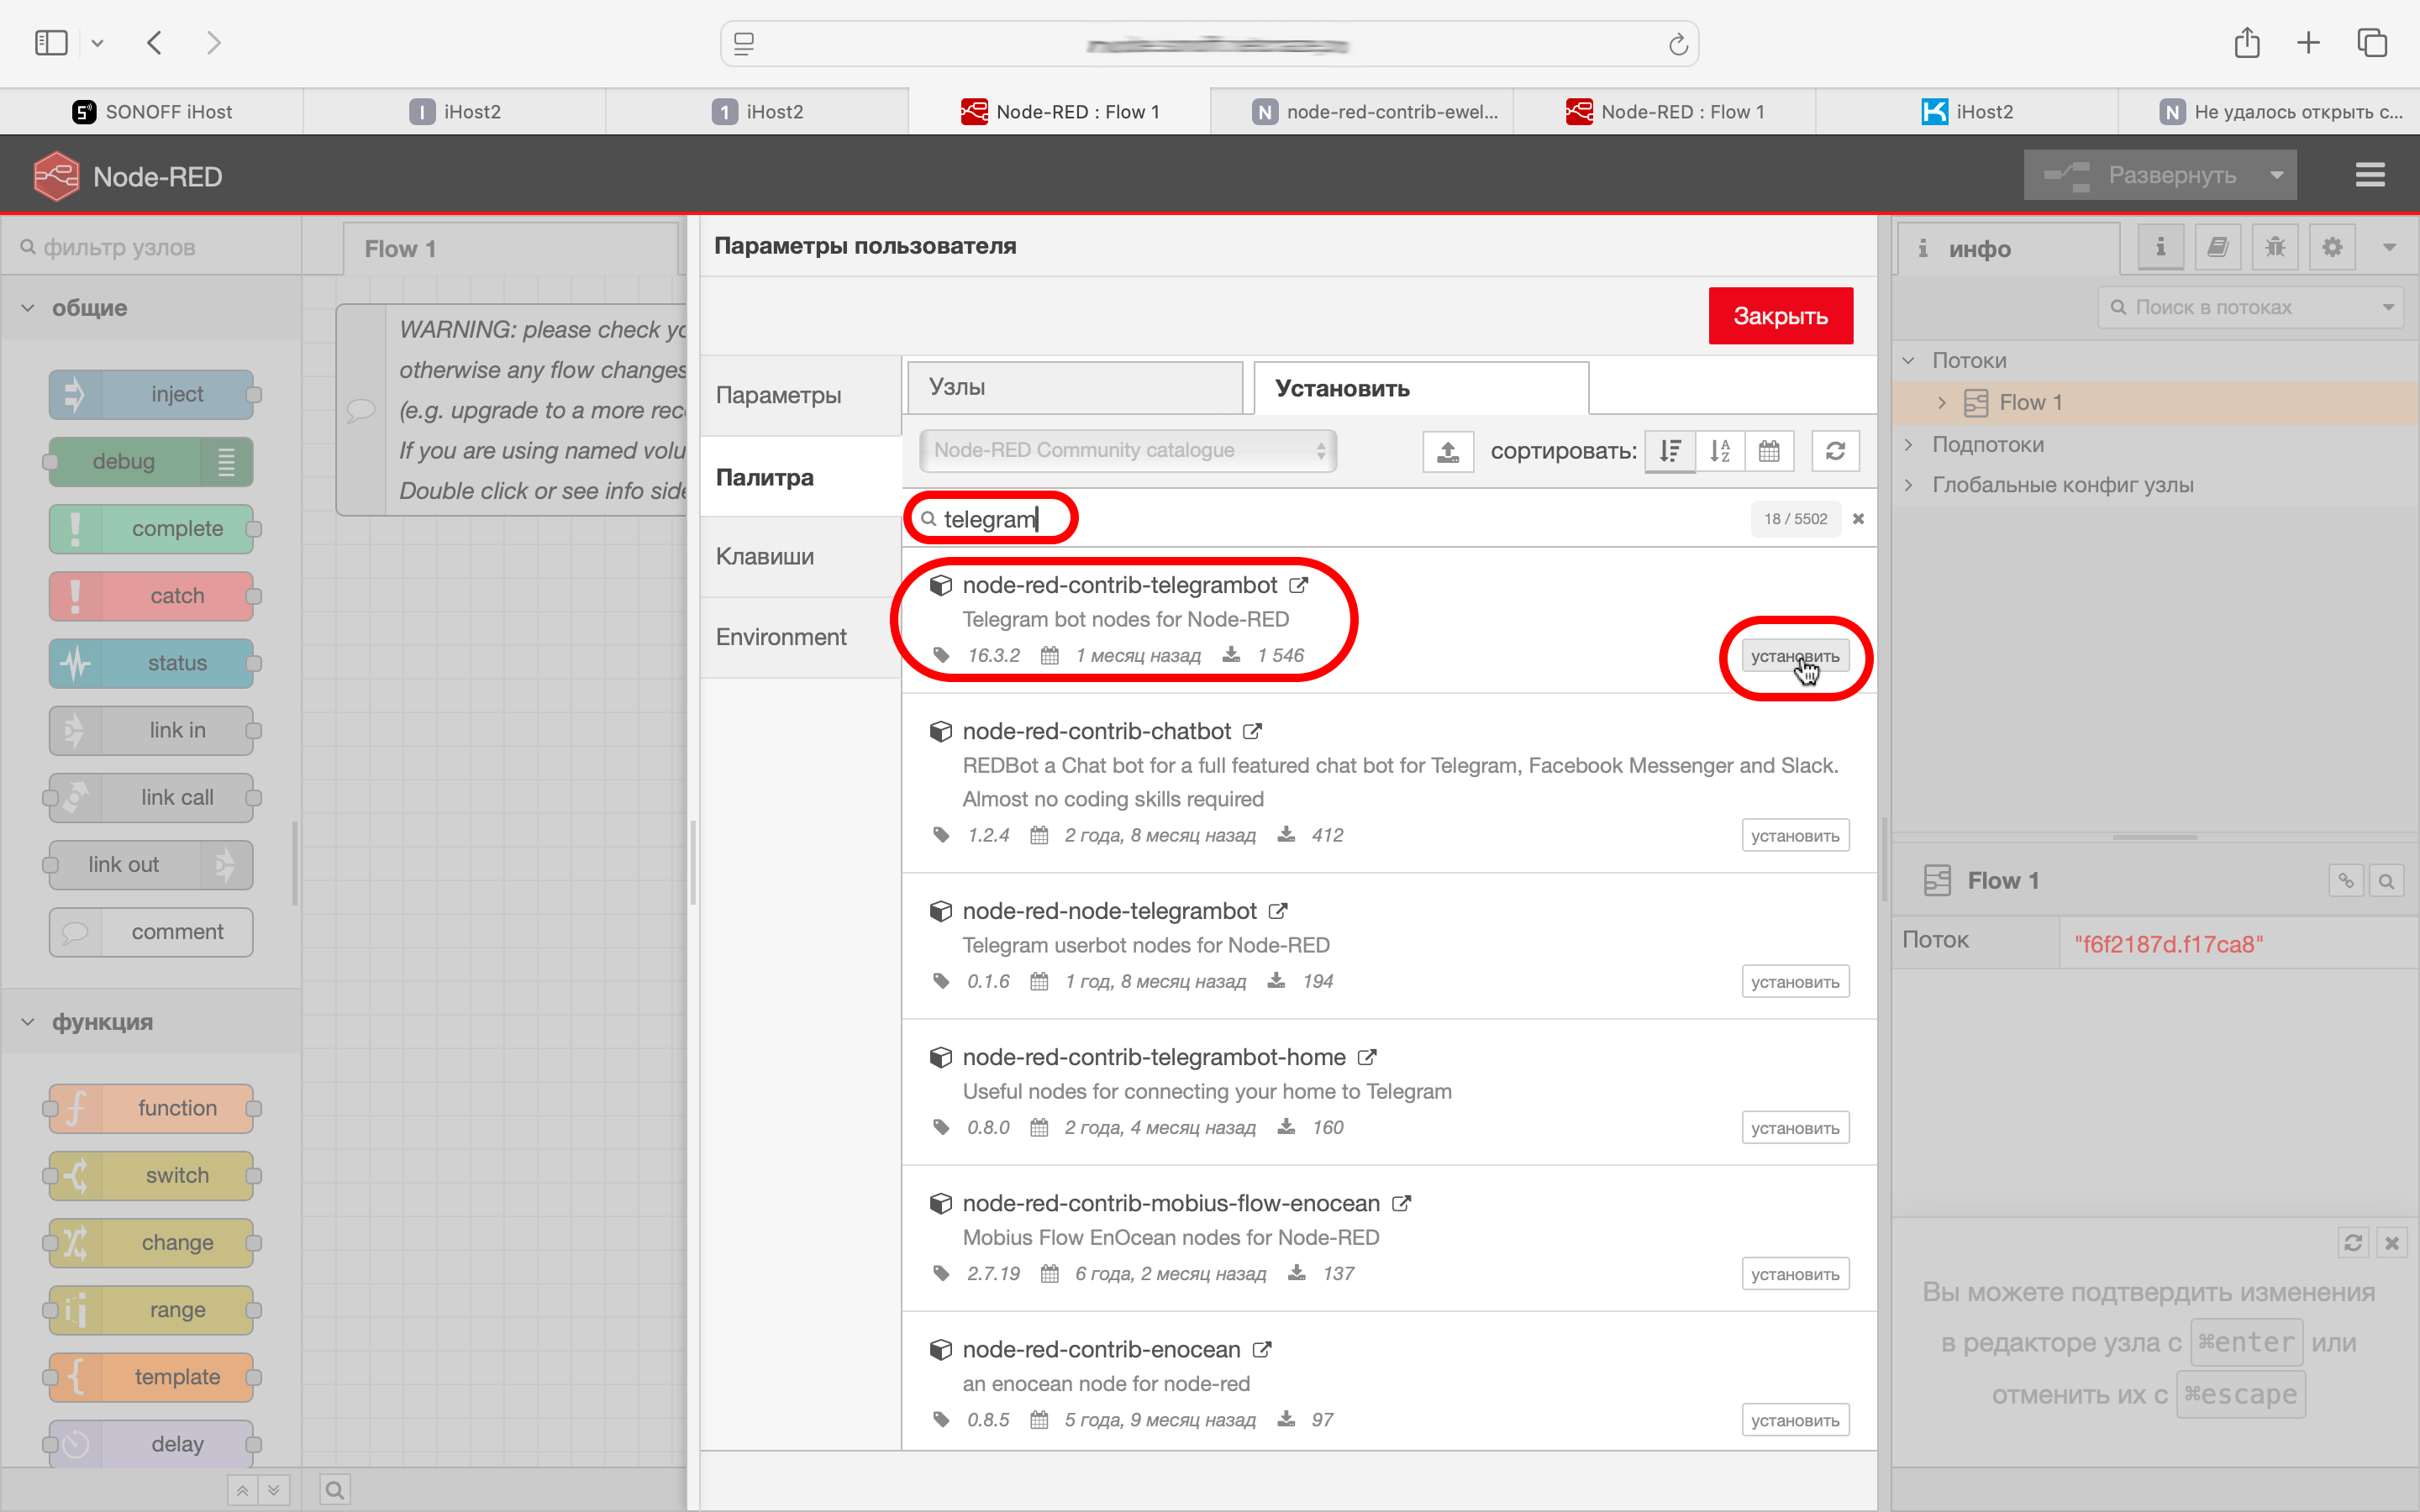Open the Deploy dropdown arrow
Viewport: 2420px width, 1512px height.
click(2277, 175)
